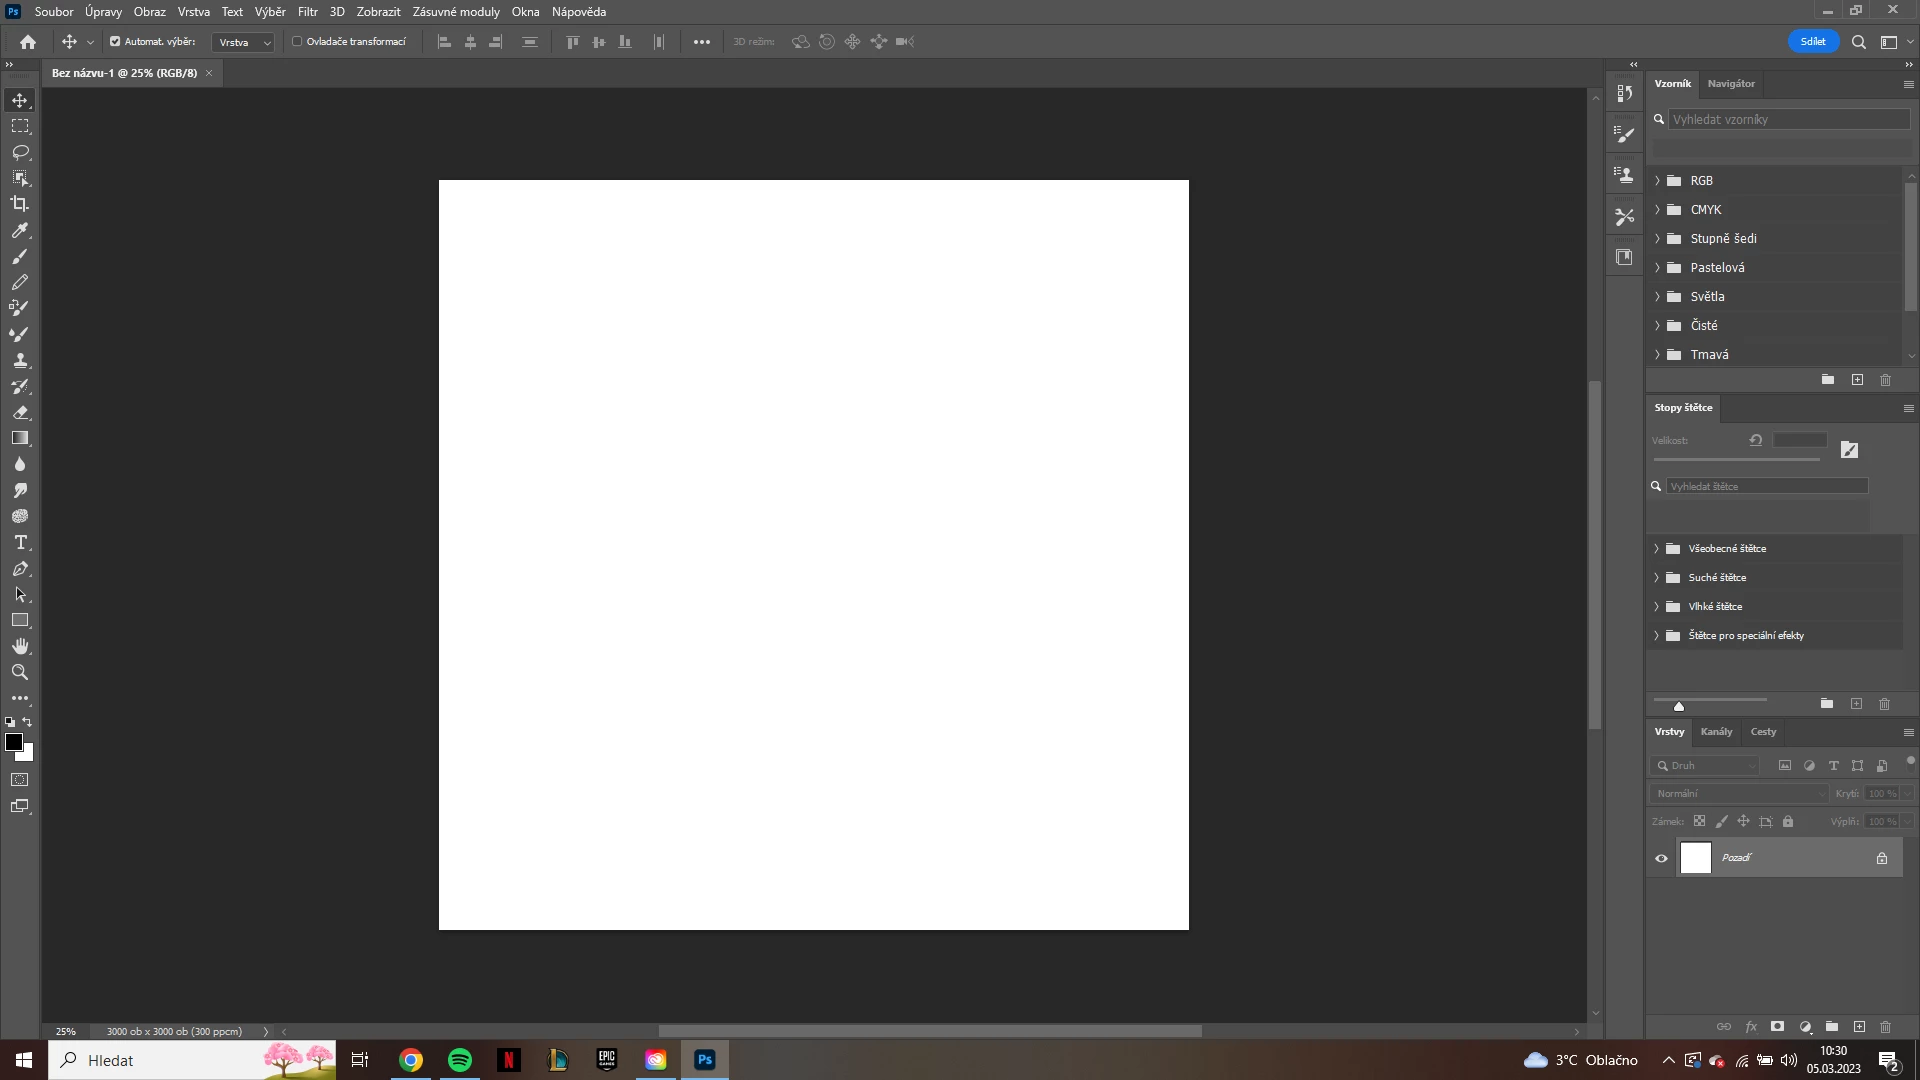The width and height of the screenshot is (1920, 1080).
Task: Switch to the Kanály tab
Action: [x=1716, y=732]
